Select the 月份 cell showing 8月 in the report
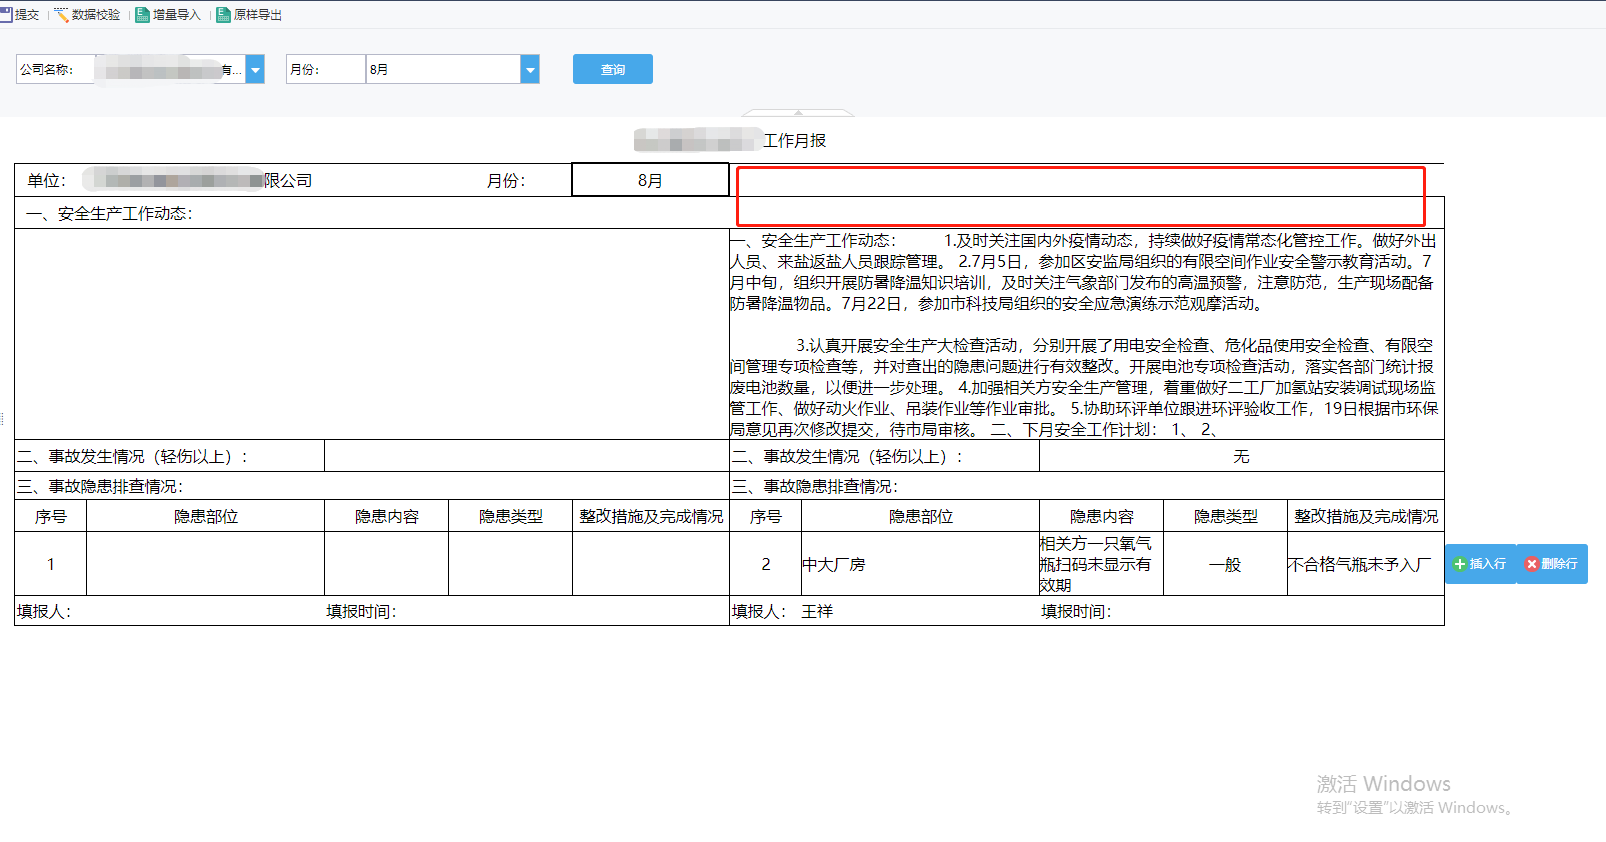1606x842 pixels. (x=650, y=180)
